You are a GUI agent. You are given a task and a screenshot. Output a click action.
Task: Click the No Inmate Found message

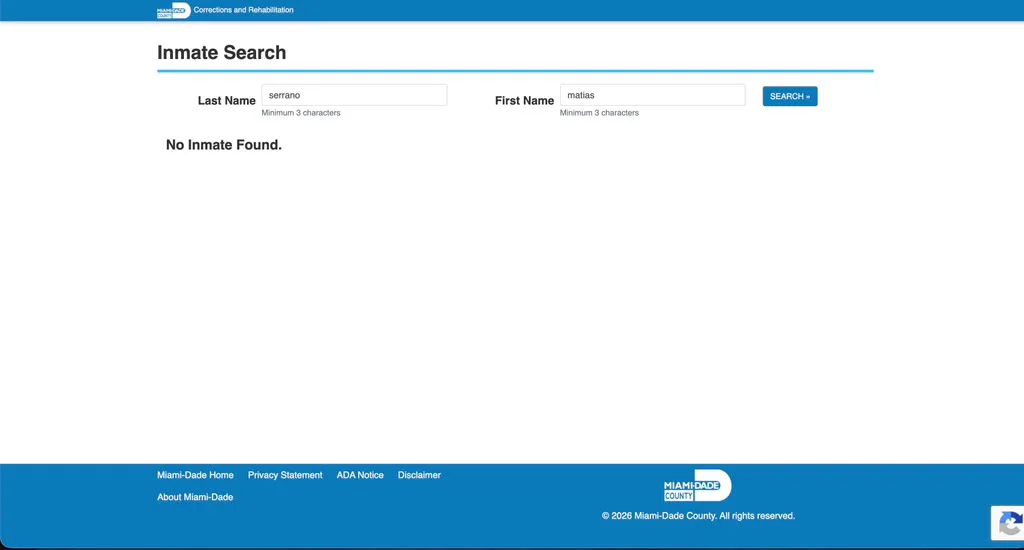[223, 145]
